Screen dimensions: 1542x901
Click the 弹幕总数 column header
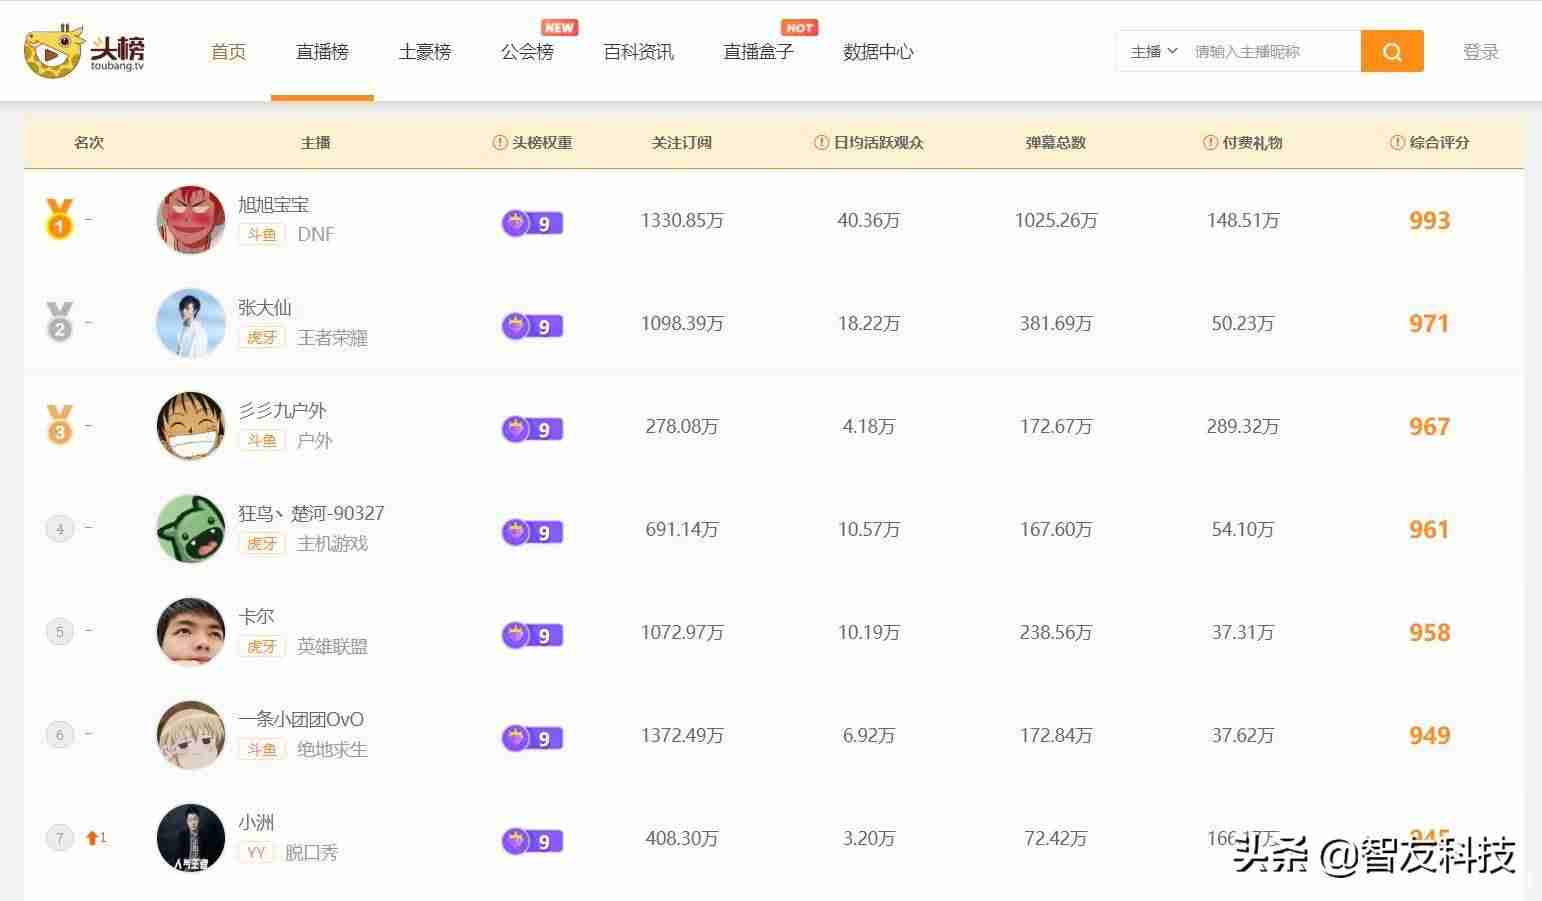(1056, 143)
